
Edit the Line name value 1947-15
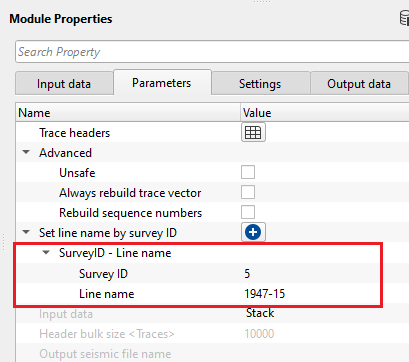point(265,294)
